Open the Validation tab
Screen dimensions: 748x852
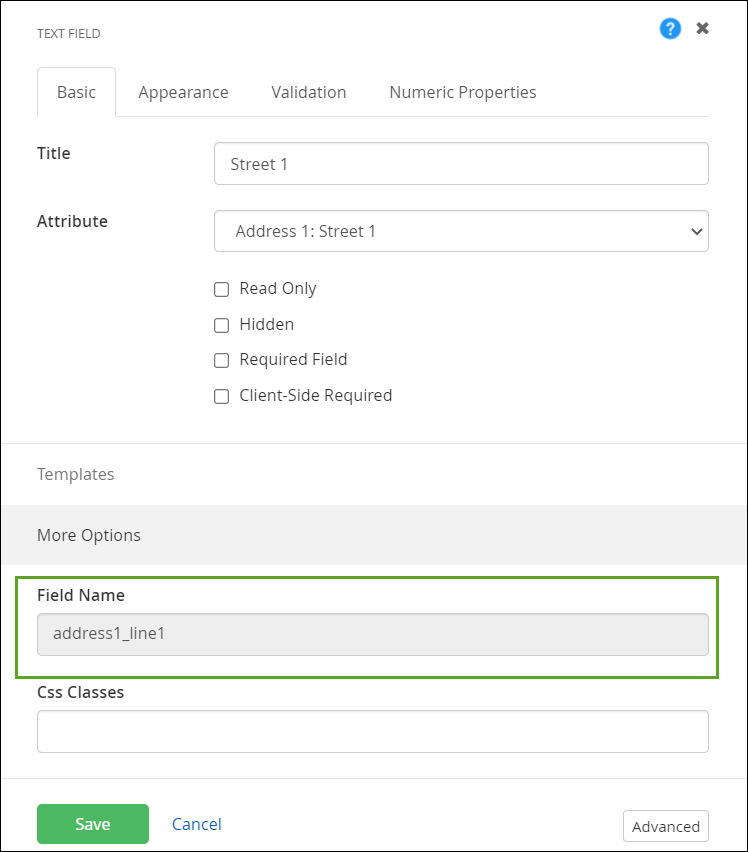point(308,92)
